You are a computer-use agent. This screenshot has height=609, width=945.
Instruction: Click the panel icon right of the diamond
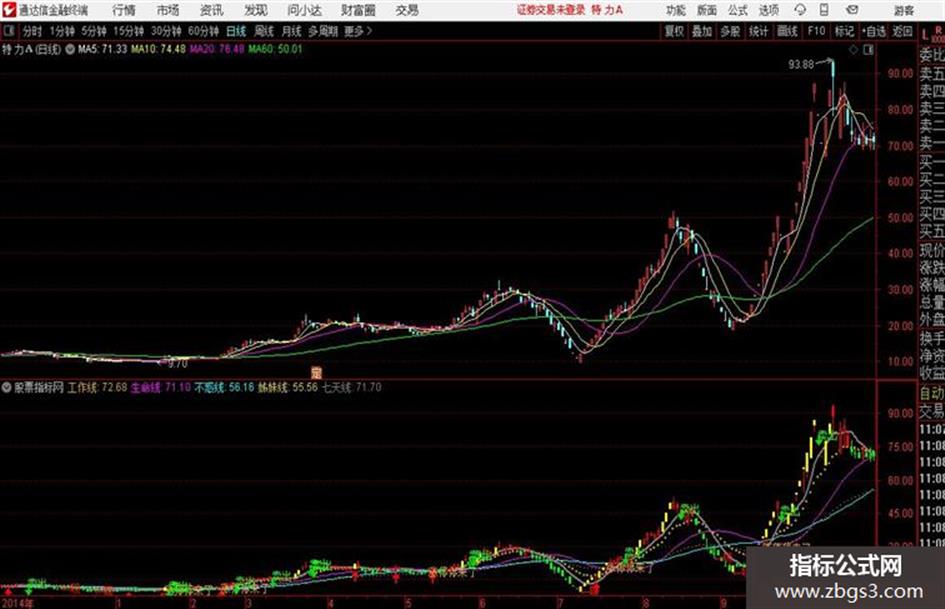(868, 50)
